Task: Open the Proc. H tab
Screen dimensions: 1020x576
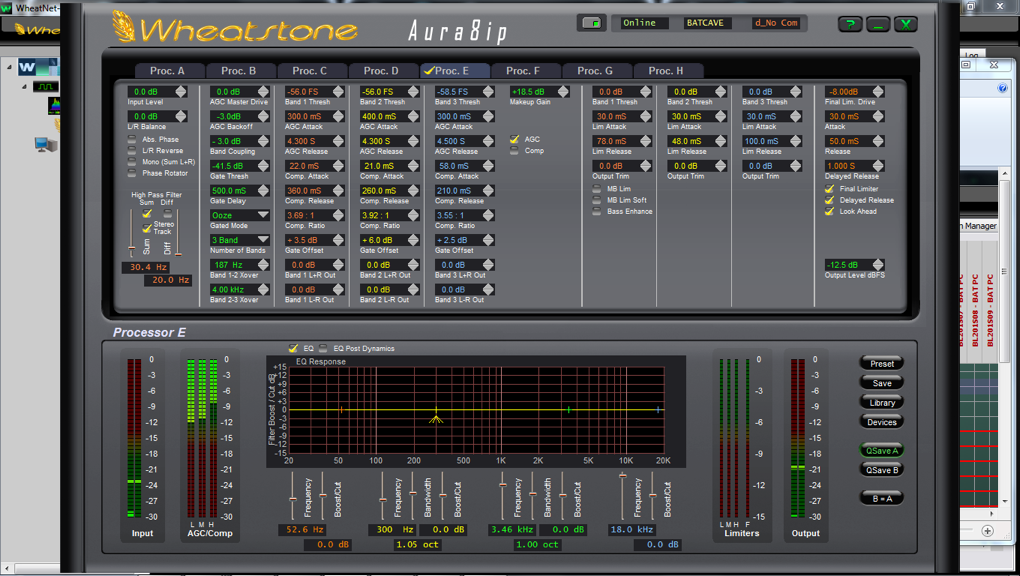Action: click(666, 71)
